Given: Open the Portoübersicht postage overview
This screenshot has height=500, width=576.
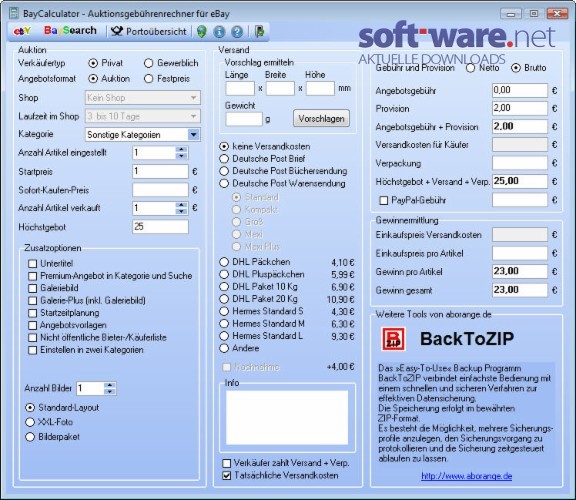Looking at the screenshot, I should (x=149, y=31).
